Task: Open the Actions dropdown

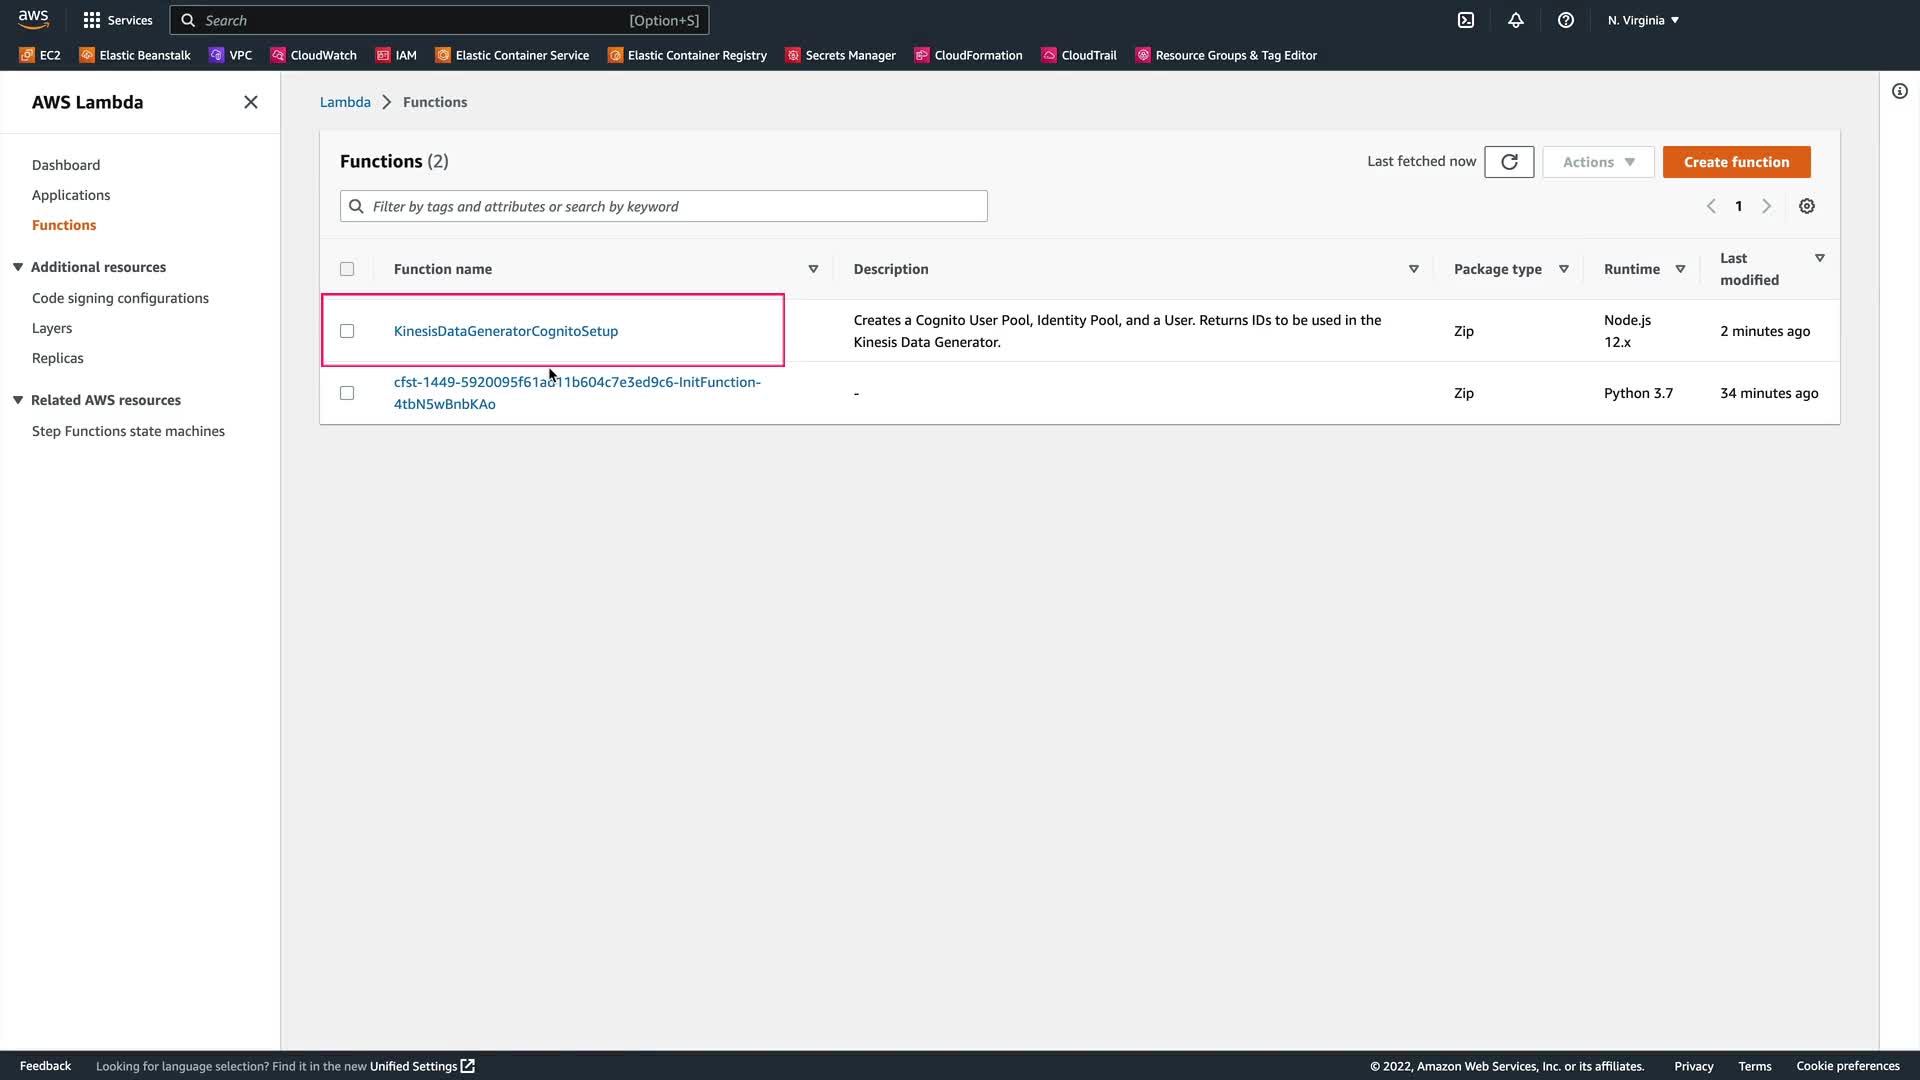Action: [1597, 162]
